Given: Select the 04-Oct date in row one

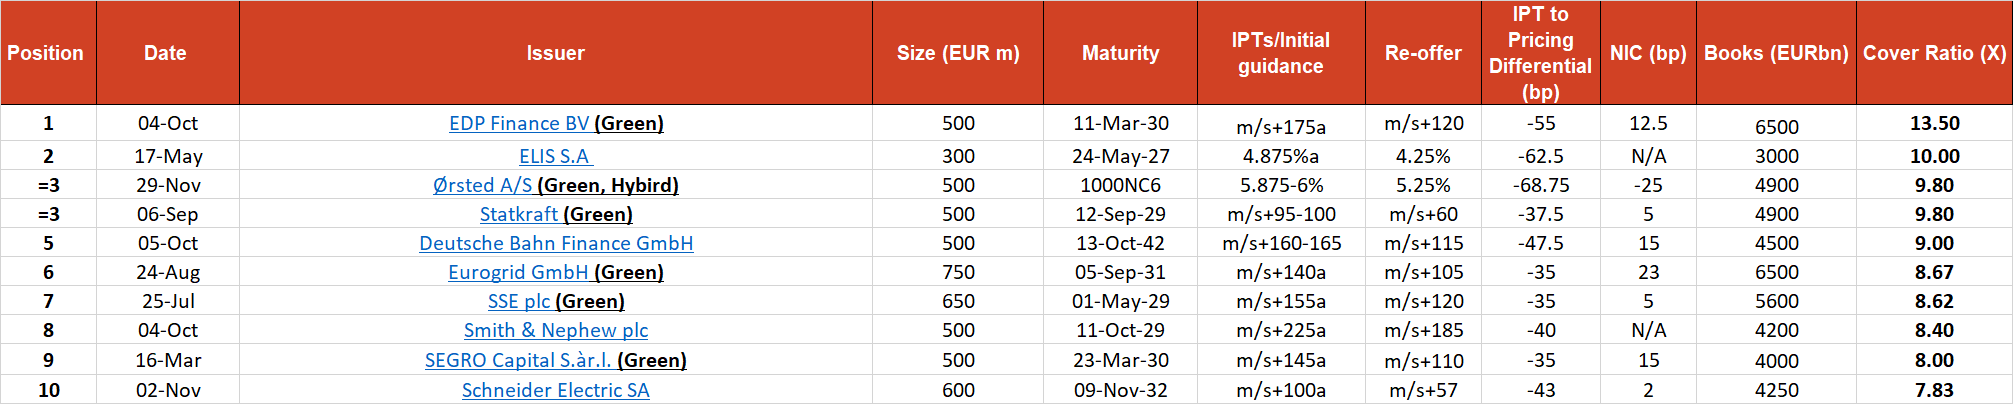Looking at the screenshot, I should (167, 123).
